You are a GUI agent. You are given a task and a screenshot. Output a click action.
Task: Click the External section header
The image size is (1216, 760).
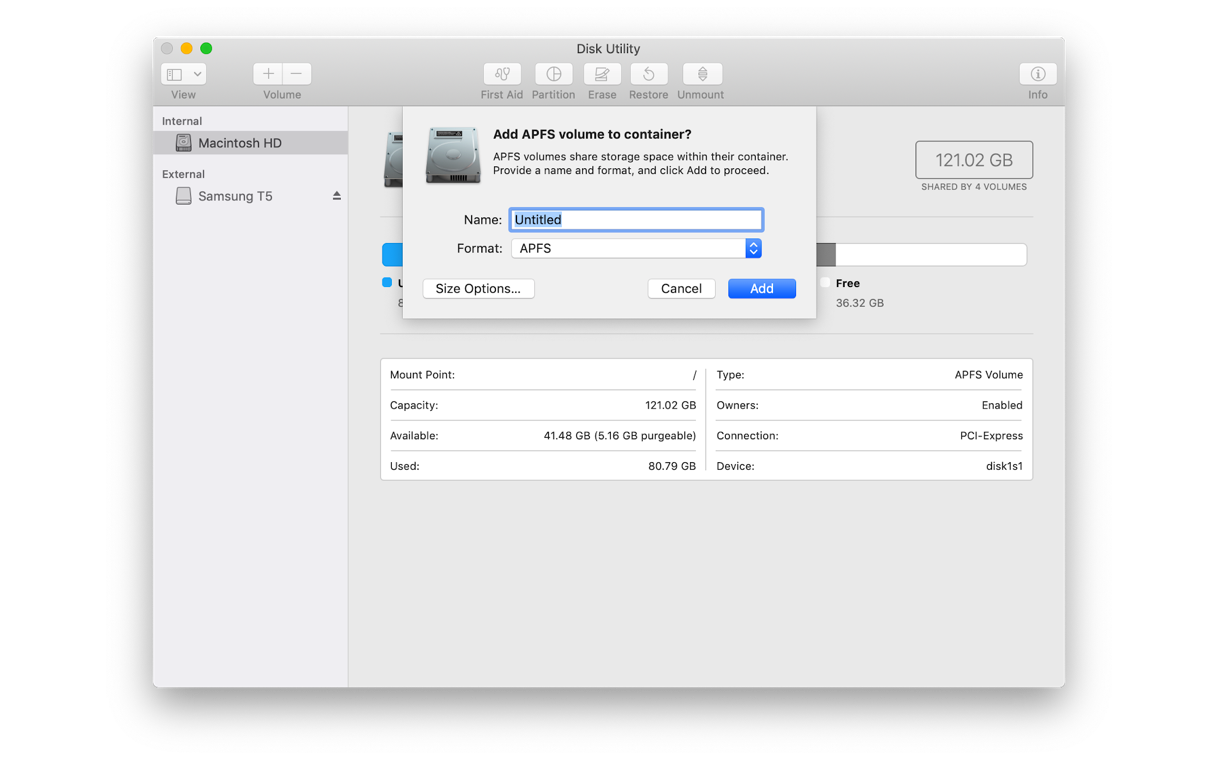pyautogui.click(x=184, y=174)
